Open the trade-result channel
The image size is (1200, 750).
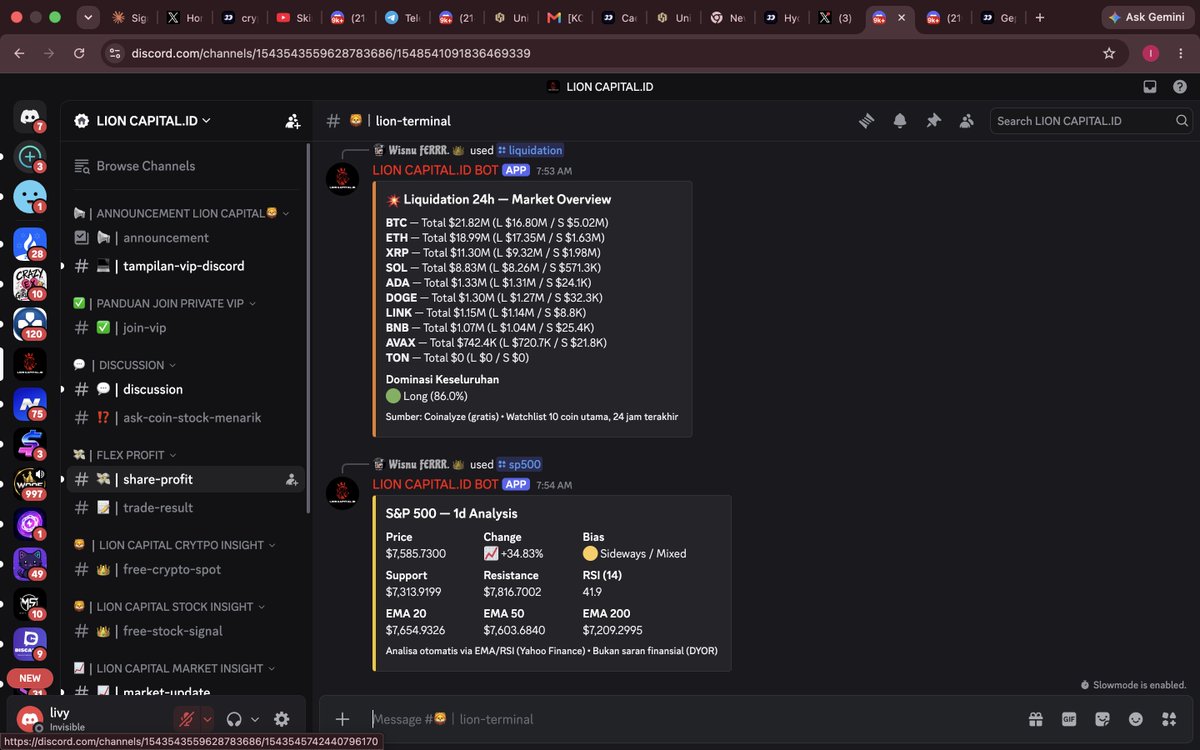(186, 508)
